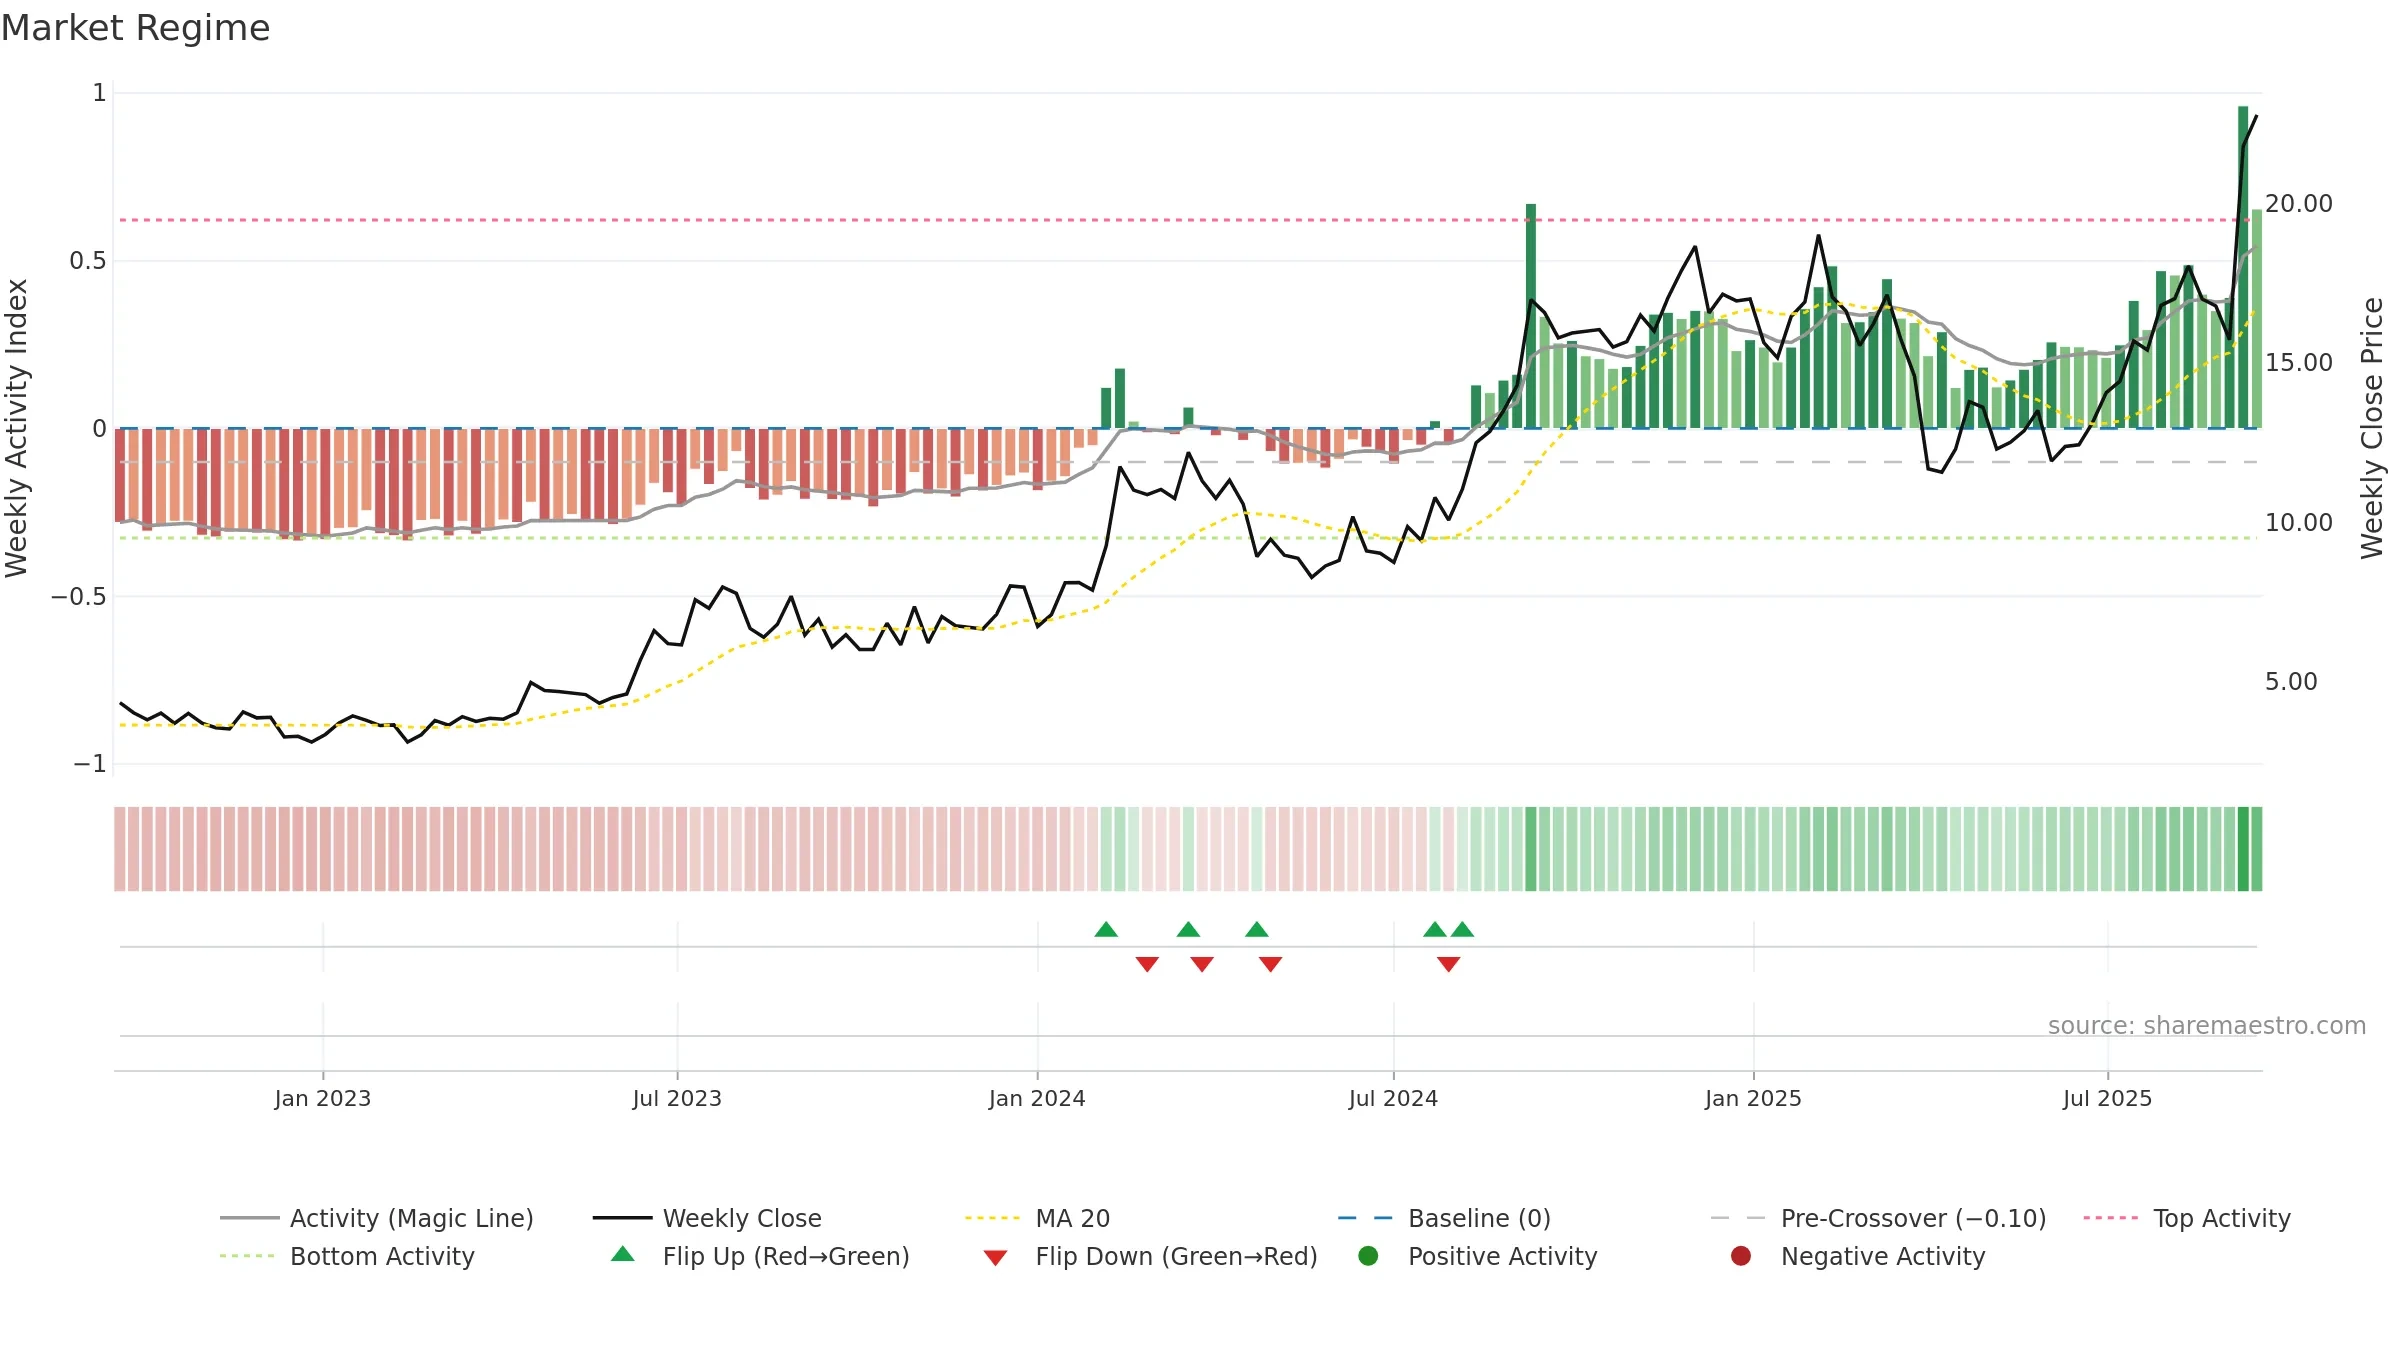Screen dimensions: 2400x1350
Task: Click the Jul 2025 axis label
Action: (2107, 1099)
